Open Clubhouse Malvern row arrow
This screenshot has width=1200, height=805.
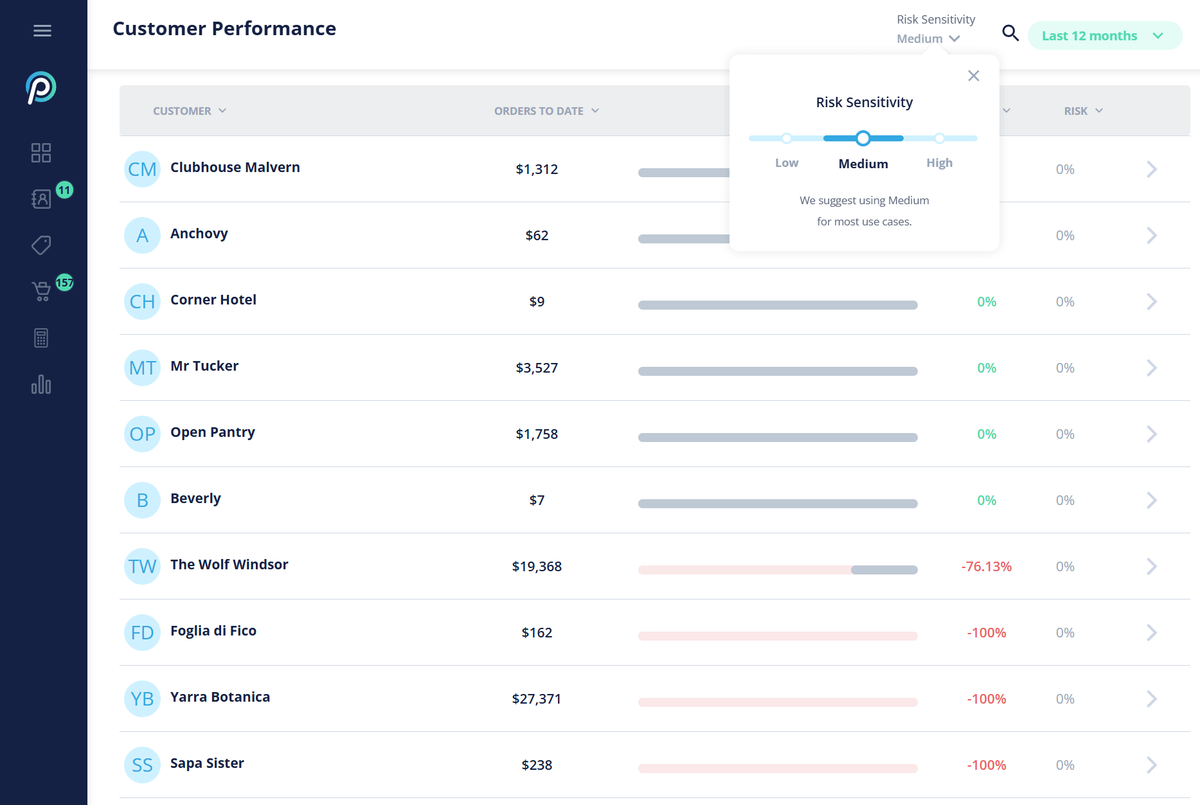[x=1152, y=169]
